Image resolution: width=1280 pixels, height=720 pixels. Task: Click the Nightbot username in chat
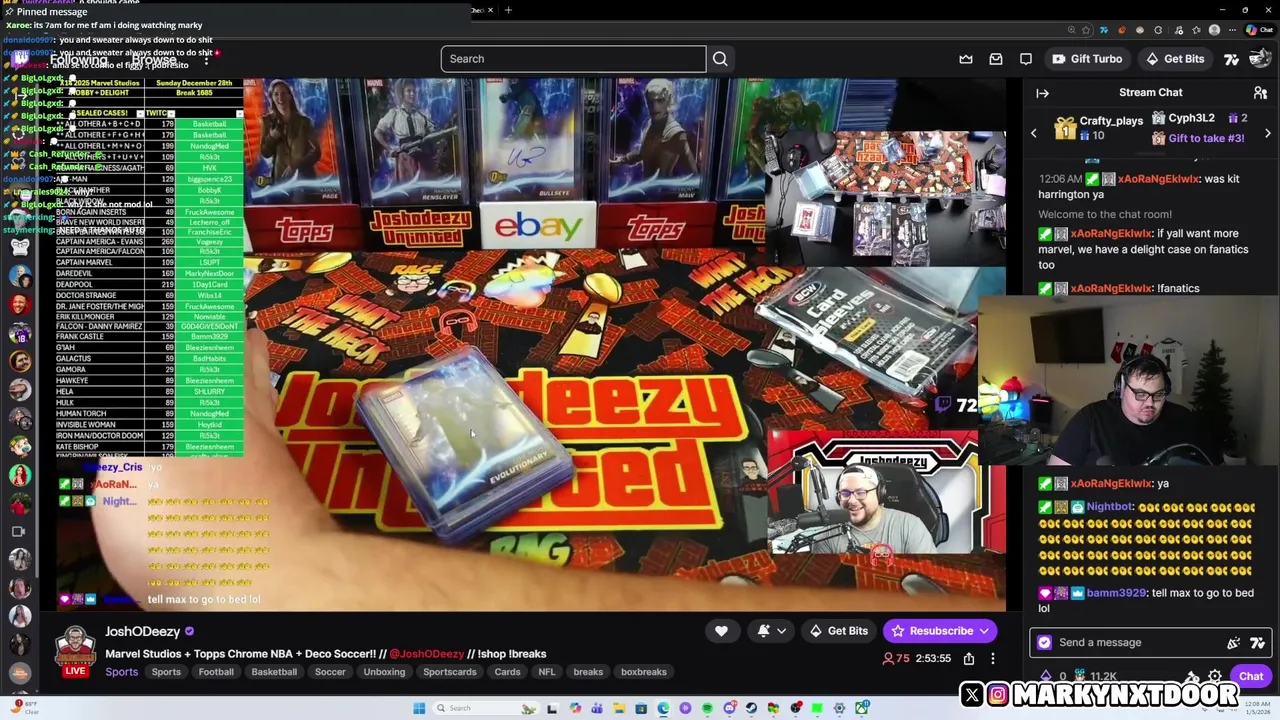(1110, 507)
